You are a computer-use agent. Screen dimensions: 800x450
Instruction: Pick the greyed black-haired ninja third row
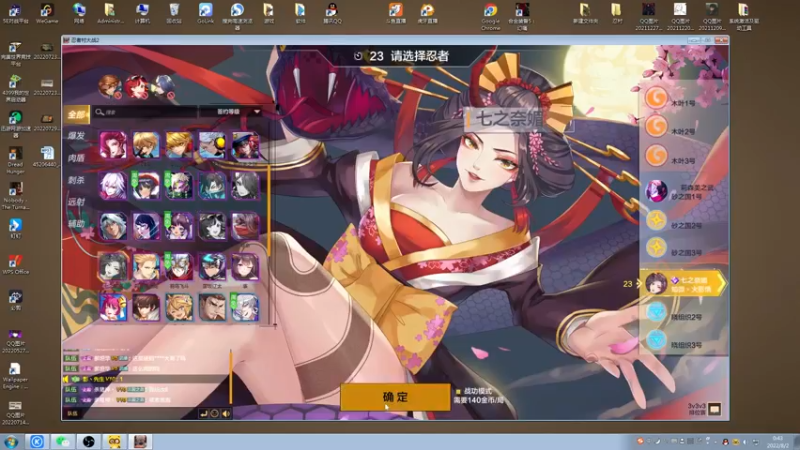(x=212, y=226)
